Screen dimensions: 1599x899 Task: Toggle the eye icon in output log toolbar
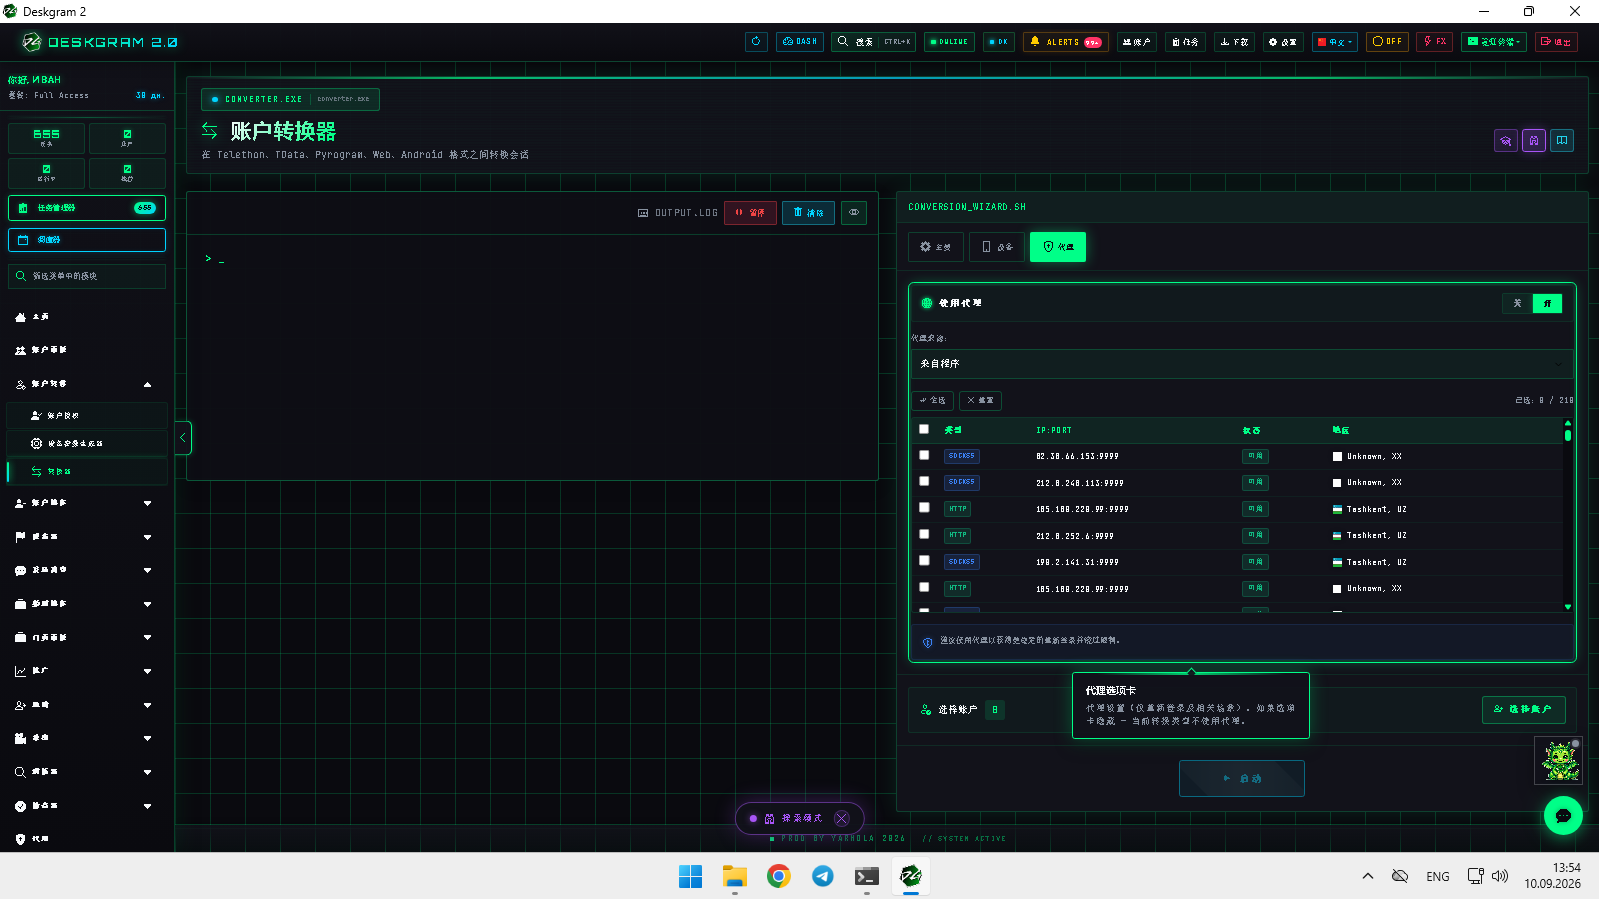(854, 212)
